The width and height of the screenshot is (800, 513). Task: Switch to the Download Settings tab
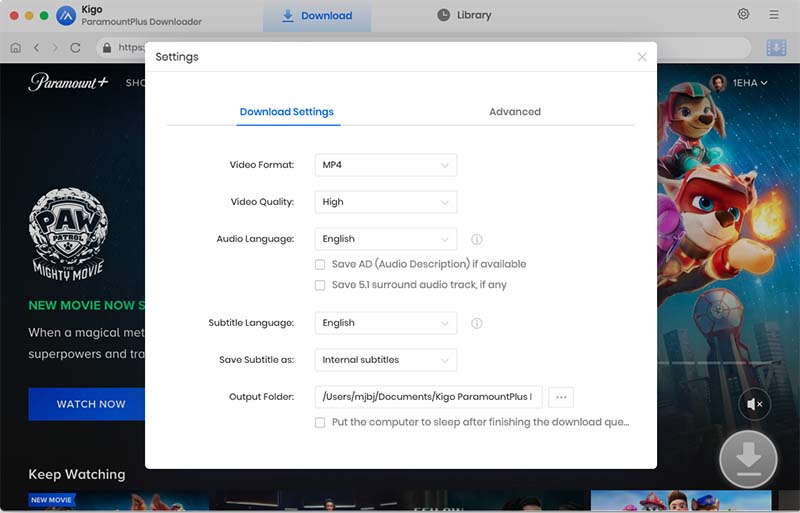(287, 112)
